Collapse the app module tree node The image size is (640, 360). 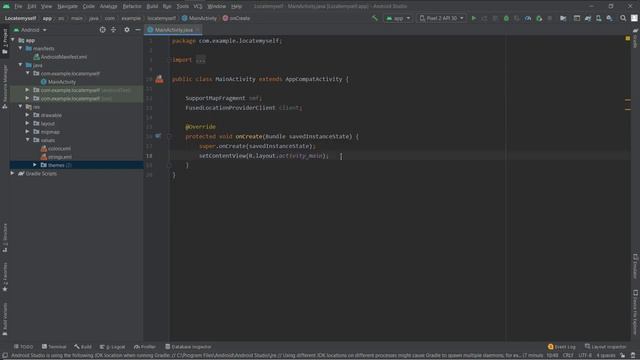pos(13,40)
